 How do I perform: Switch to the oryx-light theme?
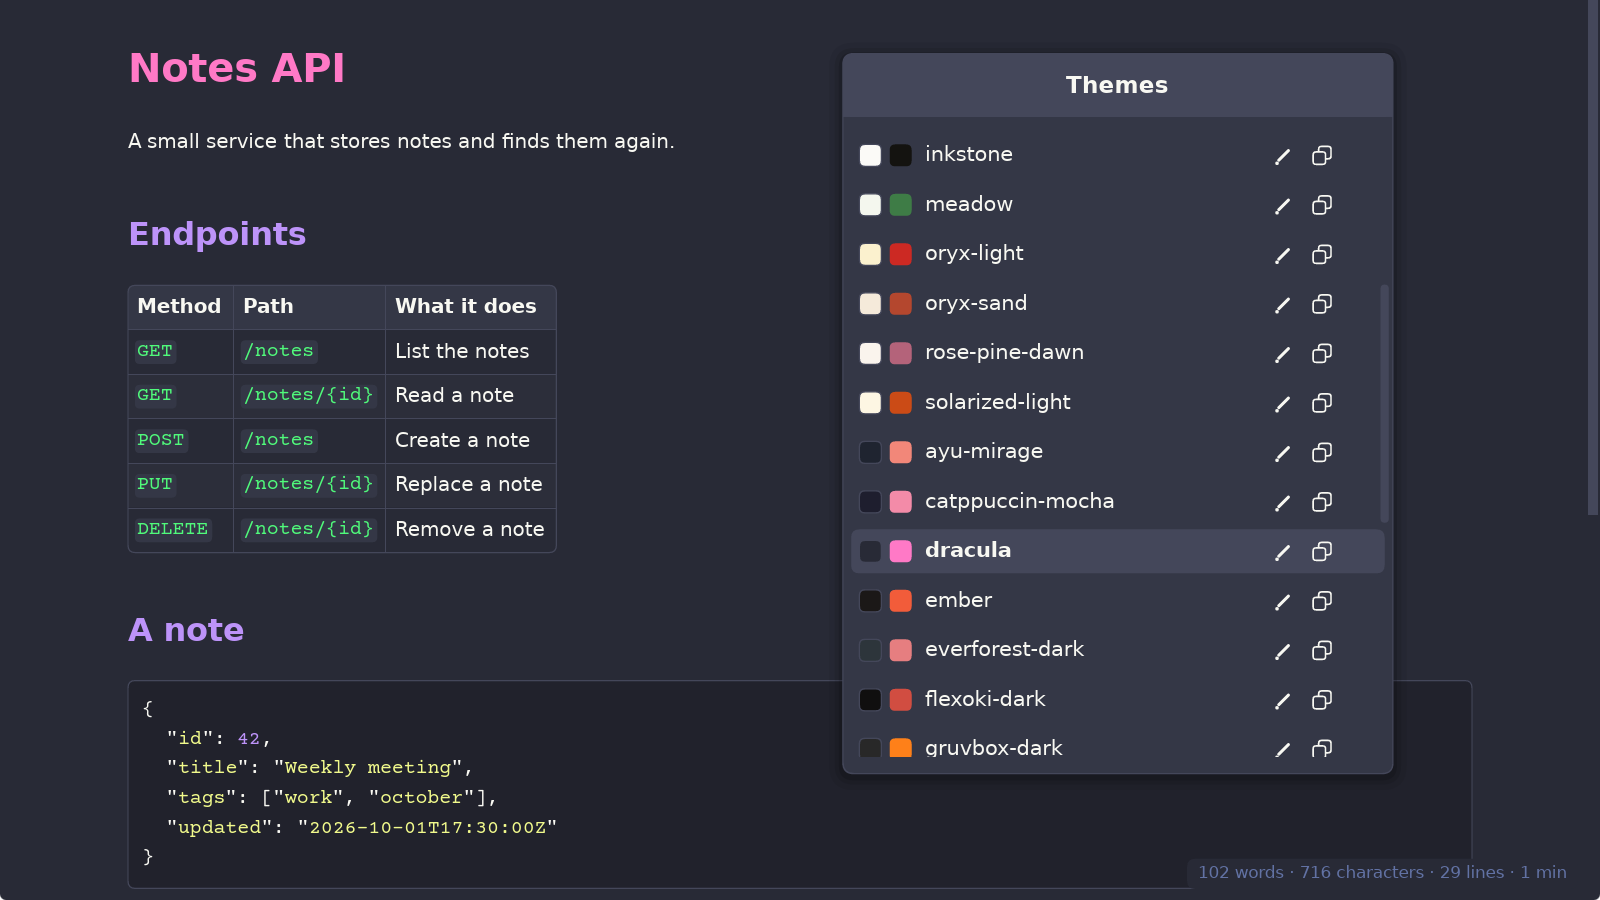tap(1117, 254)
